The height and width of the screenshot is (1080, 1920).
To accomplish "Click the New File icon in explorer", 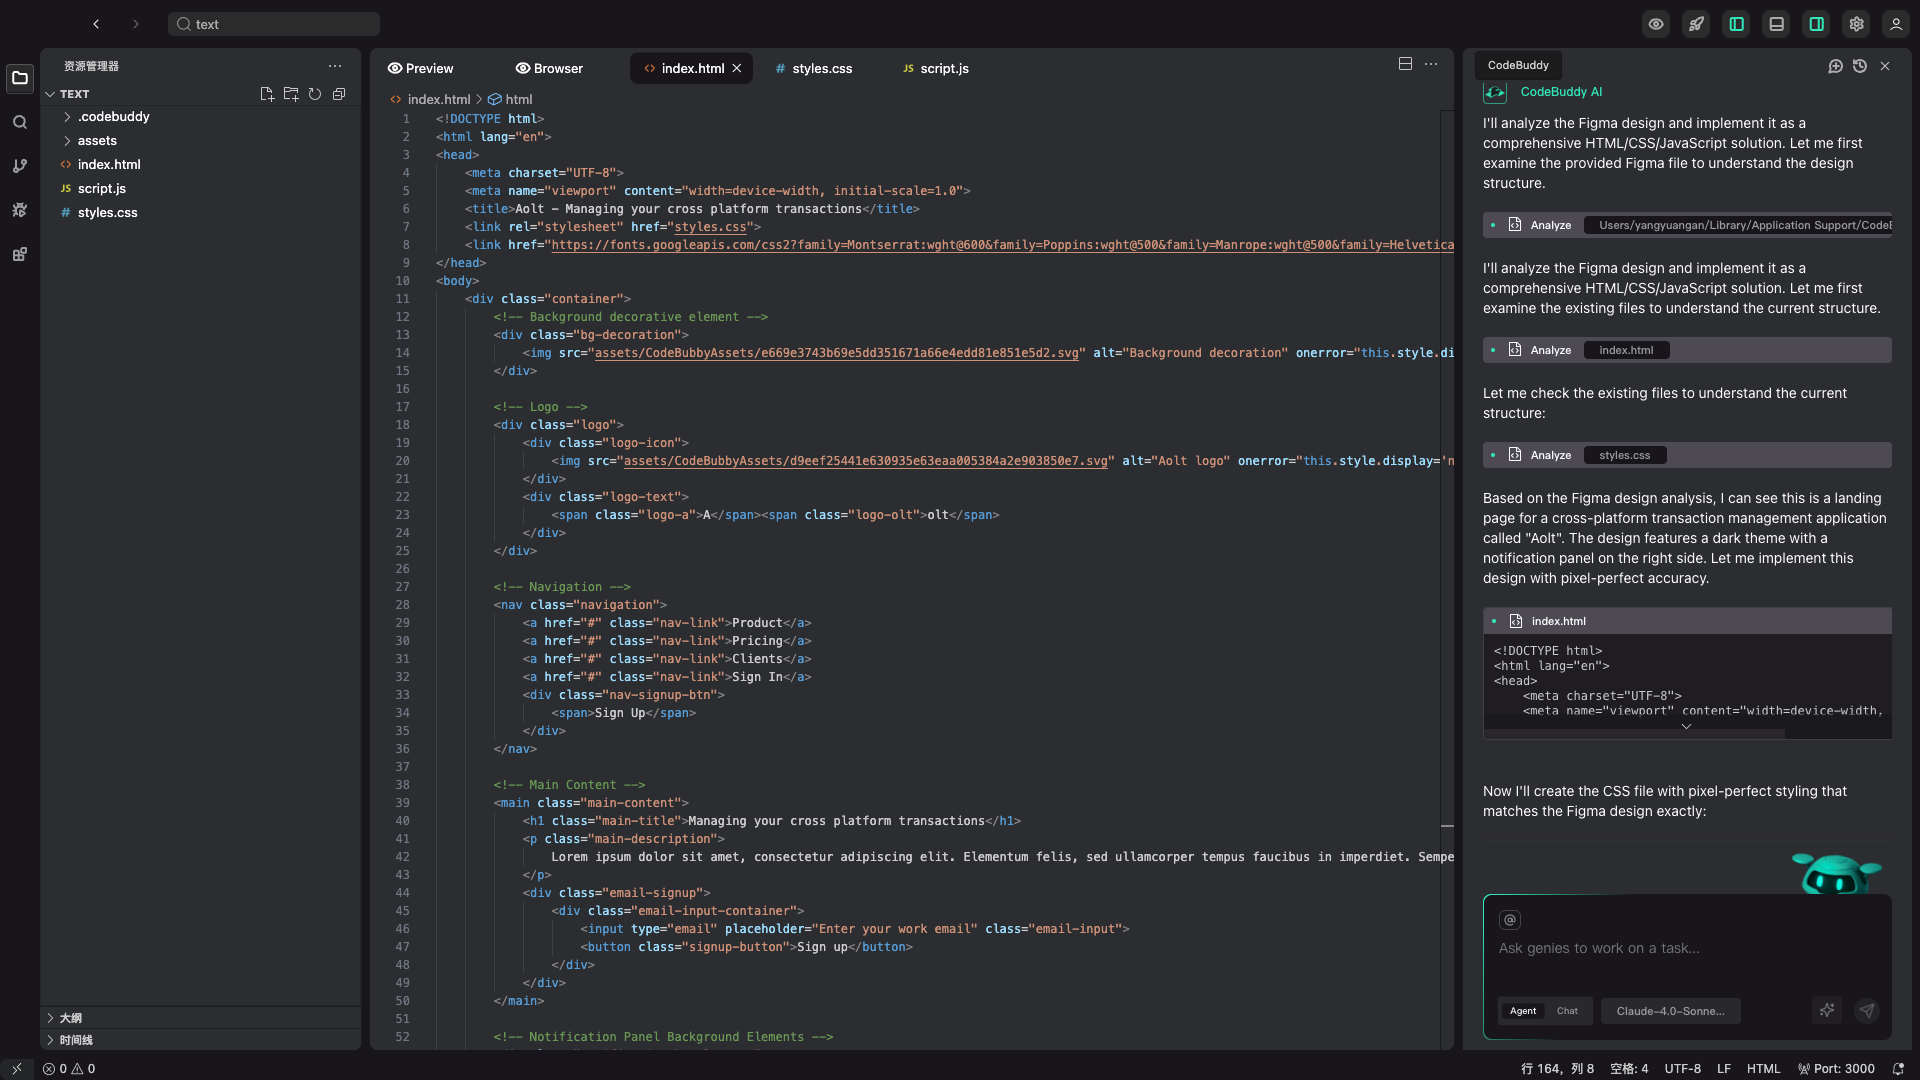I will click(x=267, y=94).
